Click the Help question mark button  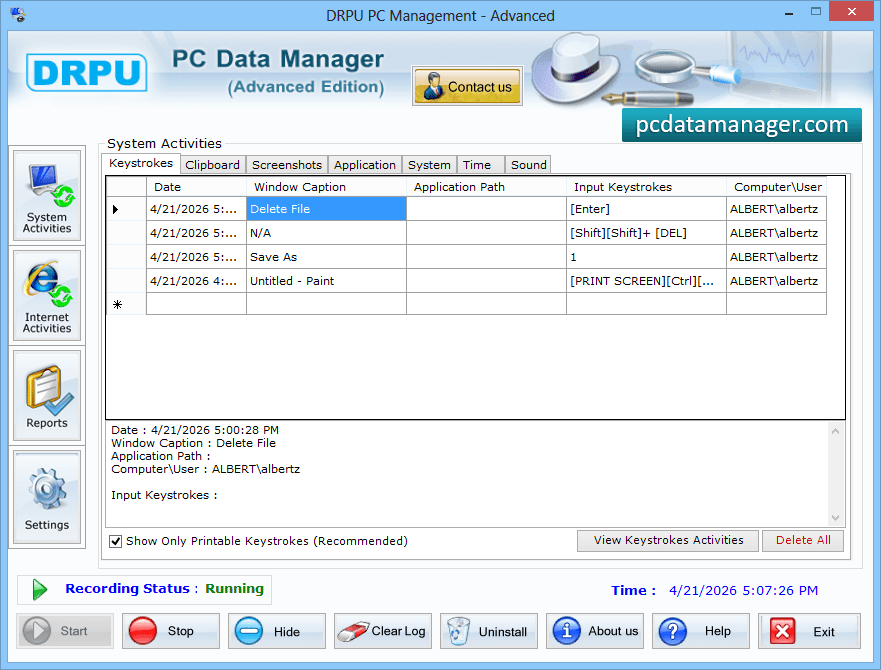click(x=701, y=631)
